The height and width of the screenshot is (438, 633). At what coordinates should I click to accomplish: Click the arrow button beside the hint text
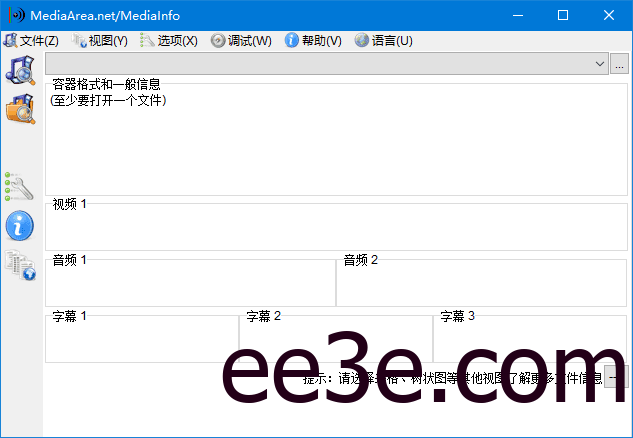click(x=616, y=377)
